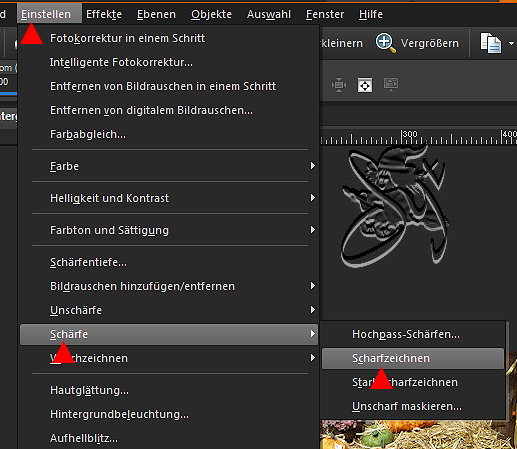Choose Unscharf maskieren submenu entry
This screenshot has width=517, height=449.
click(413, 406)
